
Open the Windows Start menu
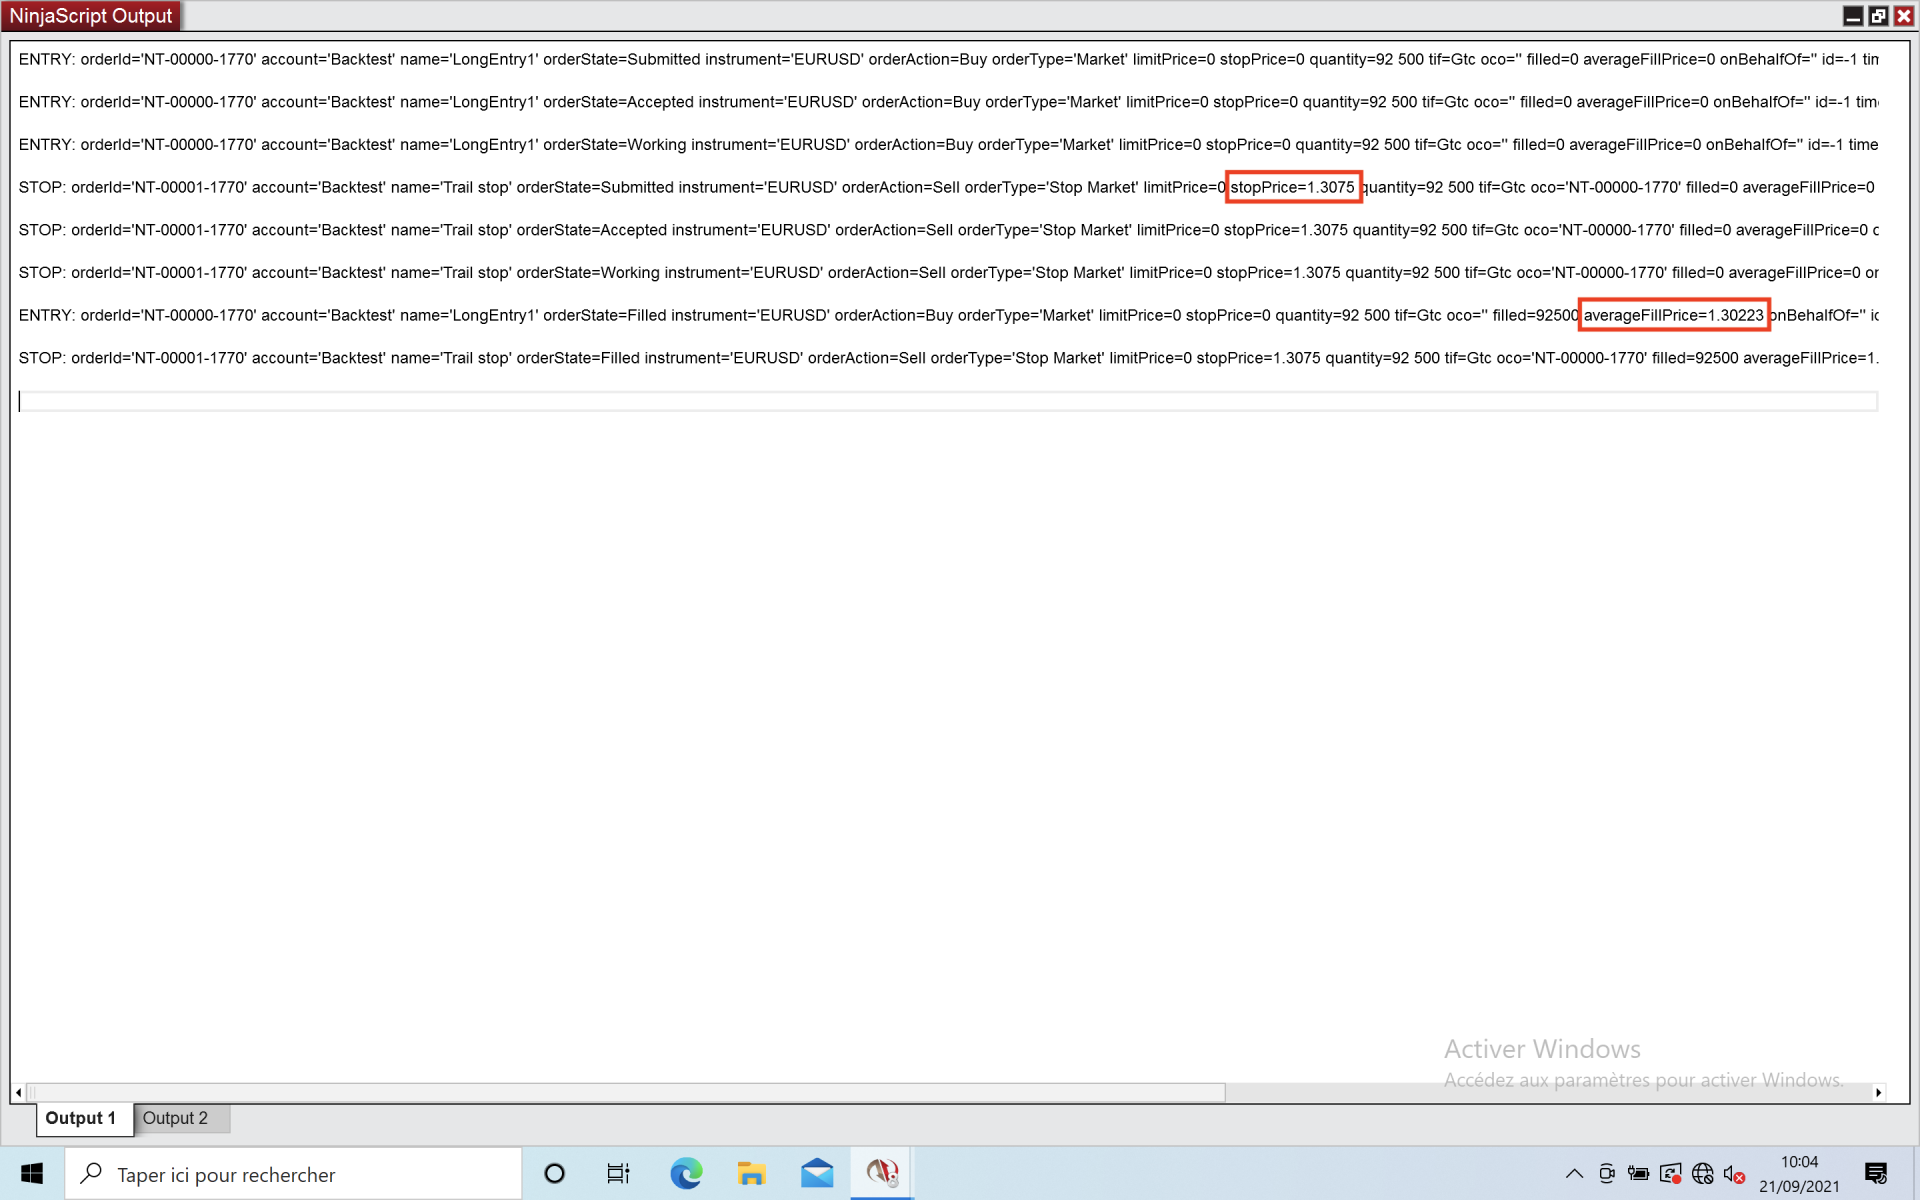click(31, 1173)
